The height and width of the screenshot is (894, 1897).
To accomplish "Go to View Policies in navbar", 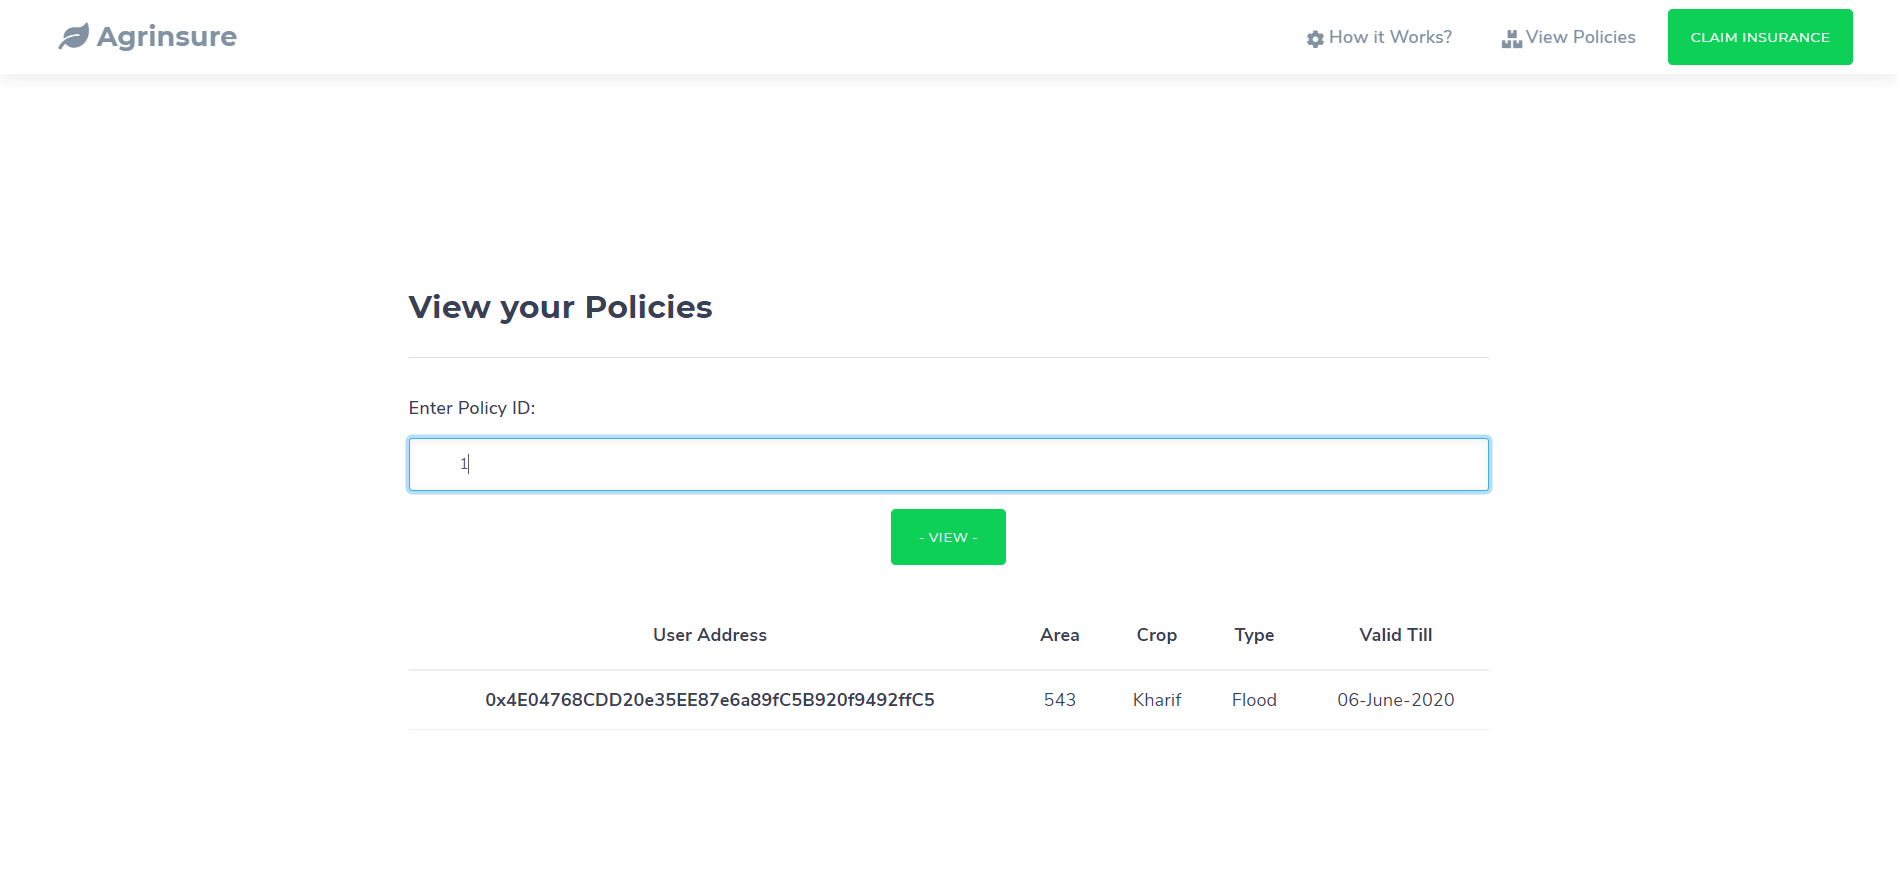I will click(x=1580, y=37).
